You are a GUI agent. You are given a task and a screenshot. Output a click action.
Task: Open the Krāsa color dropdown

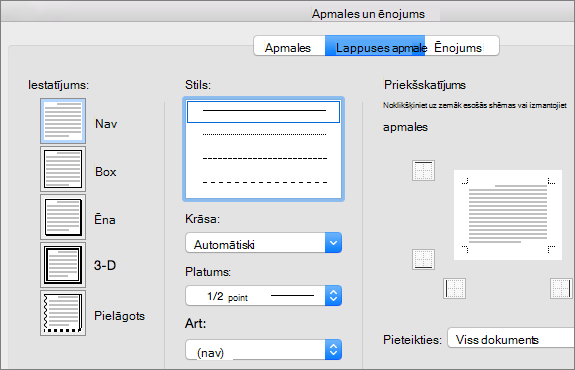(264, 243)
